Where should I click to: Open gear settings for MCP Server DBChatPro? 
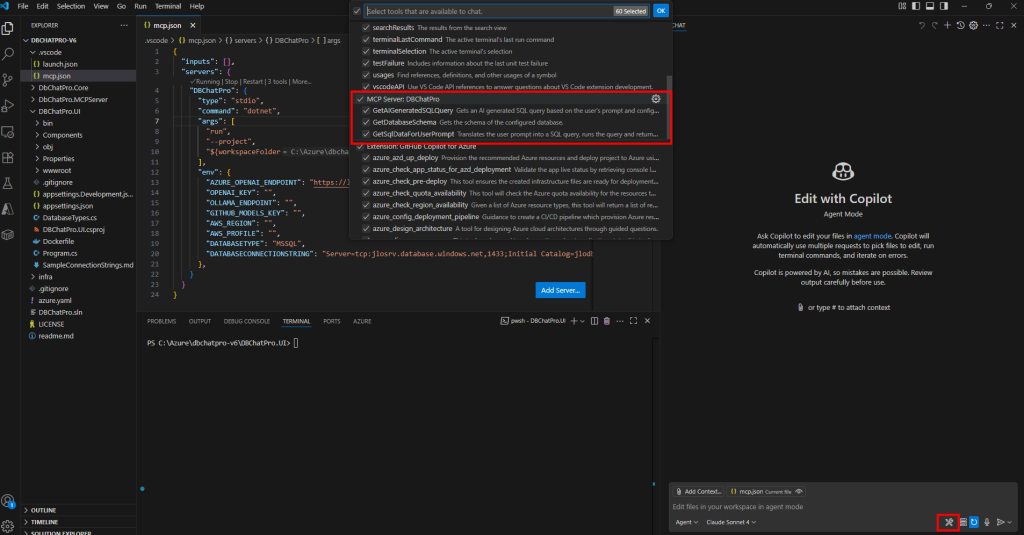tap(656, 99)
